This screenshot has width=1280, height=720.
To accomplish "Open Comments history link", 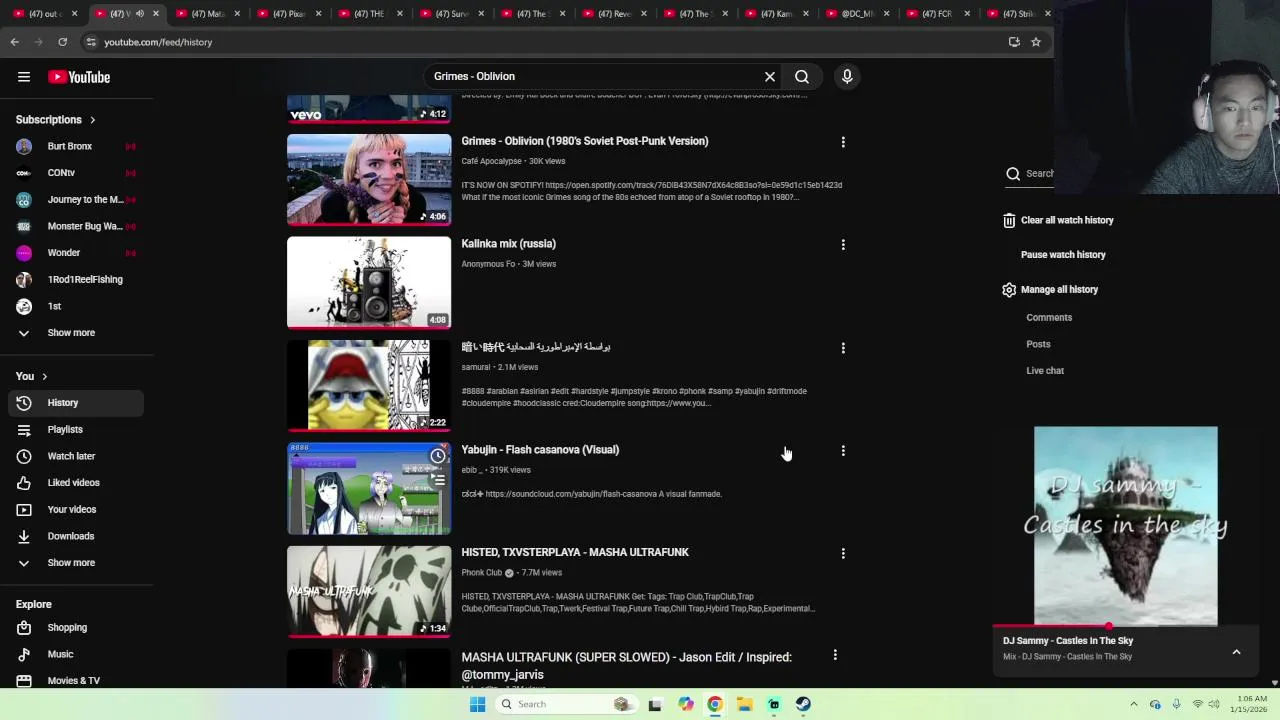I will click(x=1049, y=318).
